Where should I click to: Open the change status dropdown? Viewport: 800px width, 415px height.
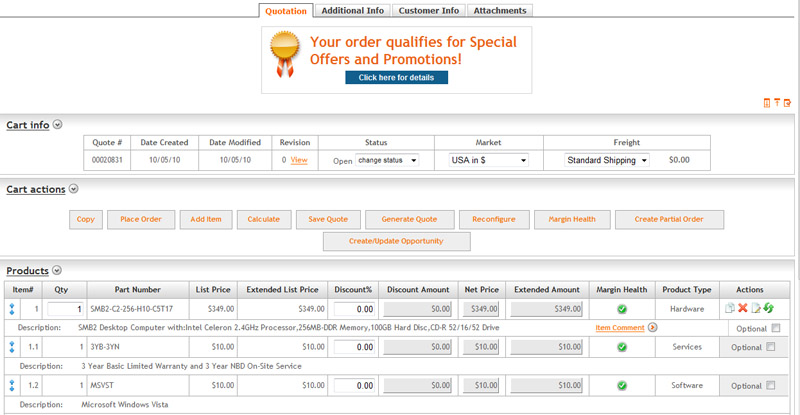(x=387, y=160)
